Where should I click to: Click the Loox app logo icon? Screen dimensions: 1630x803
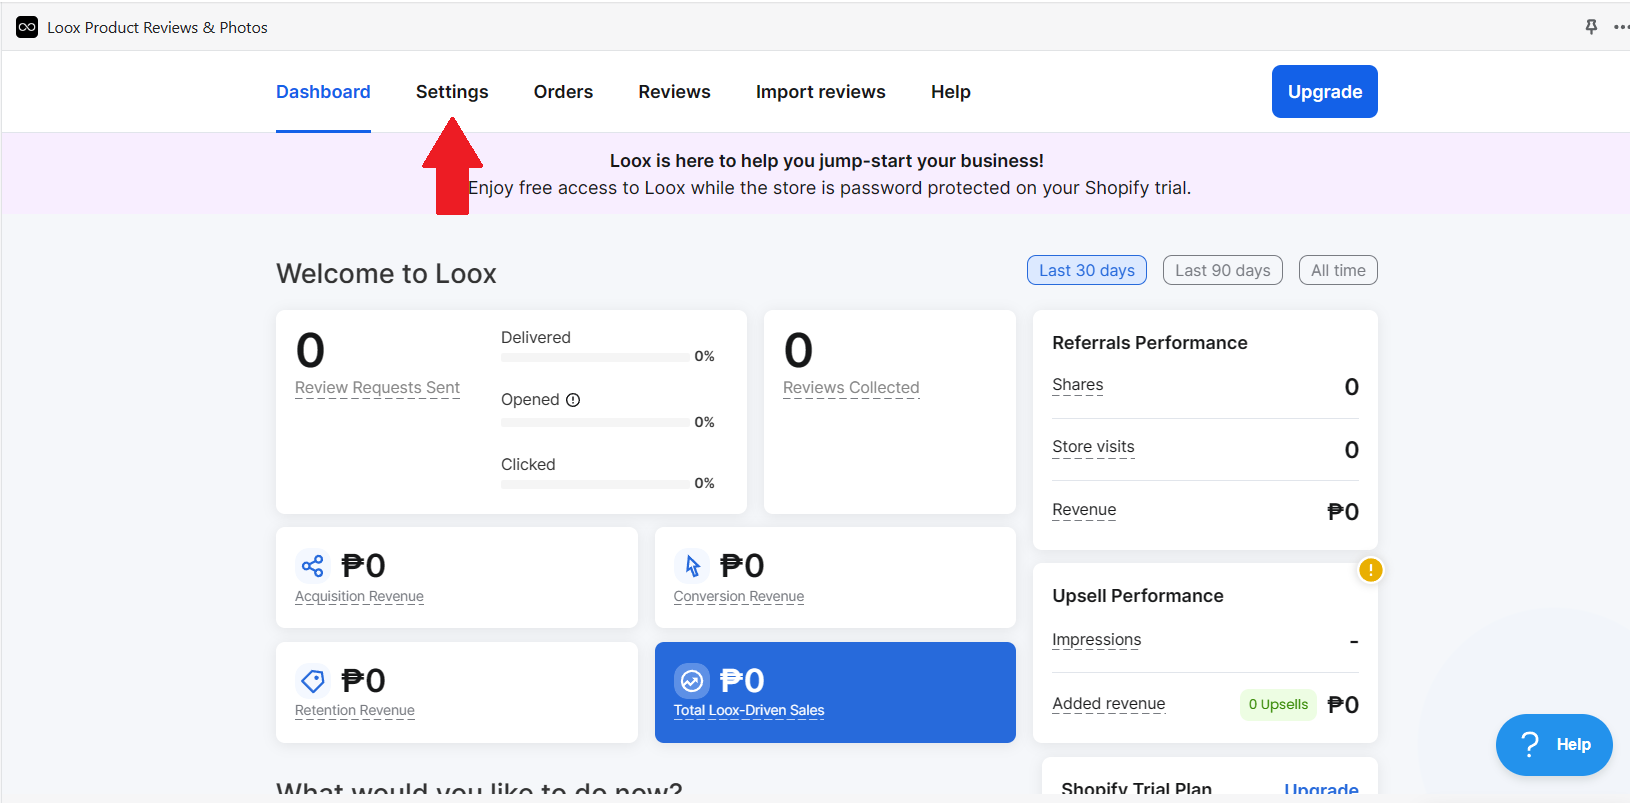[27, 27]
